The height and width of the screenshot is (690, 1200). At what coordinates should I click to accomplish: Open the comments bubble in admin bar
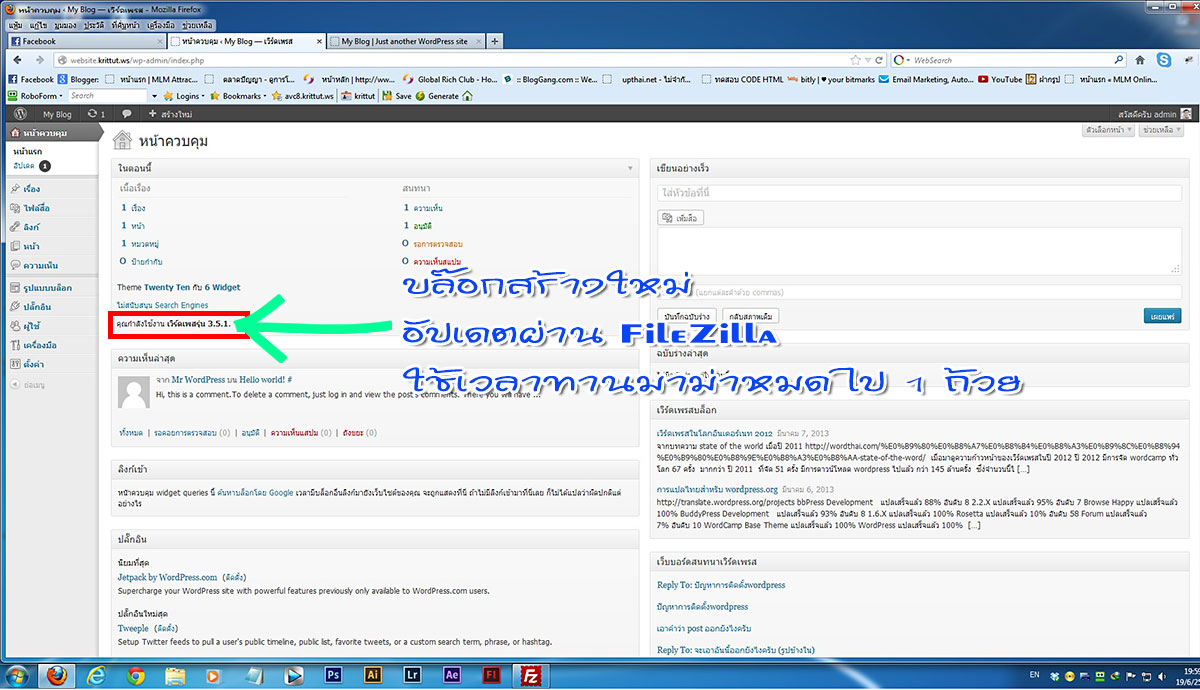click(x=126, y=114)
